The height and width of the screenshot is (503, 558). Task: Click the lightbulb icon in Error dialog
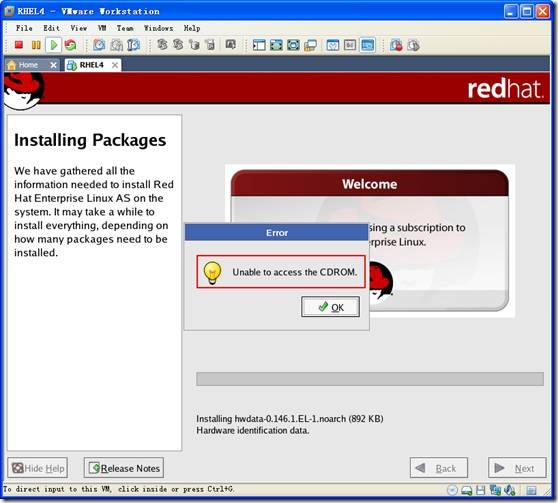212,272
